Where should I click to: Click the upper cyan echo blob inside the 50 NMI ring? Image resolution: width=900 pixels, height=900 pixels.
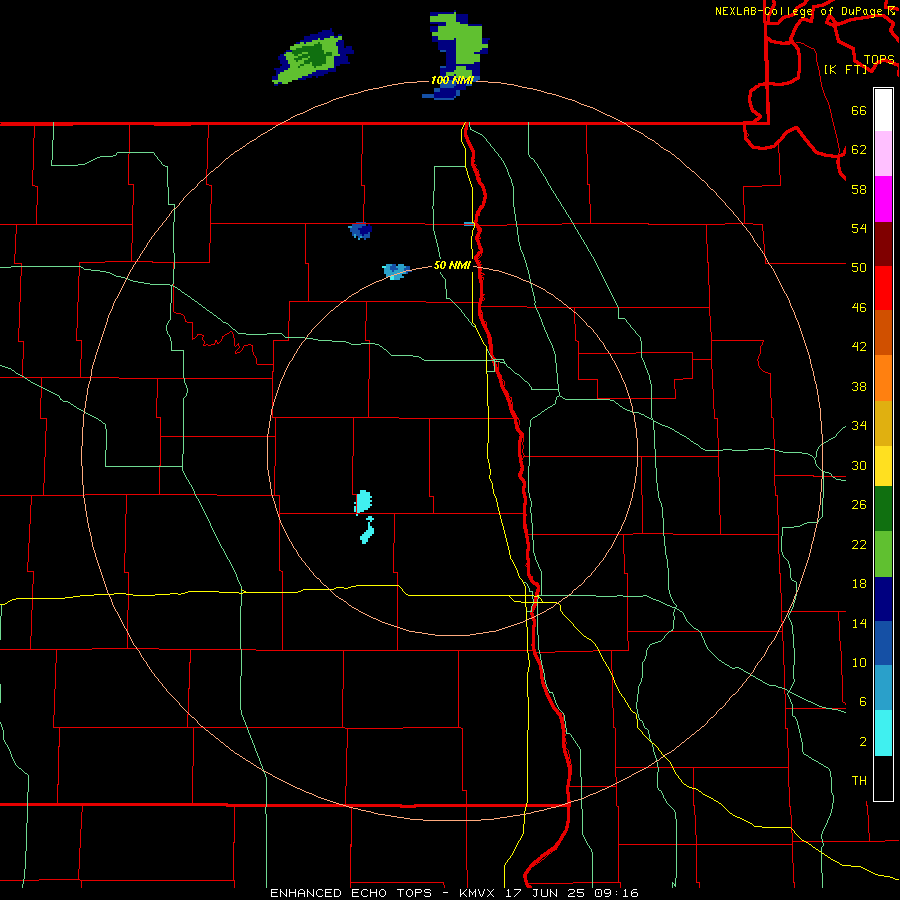point(363,502)
